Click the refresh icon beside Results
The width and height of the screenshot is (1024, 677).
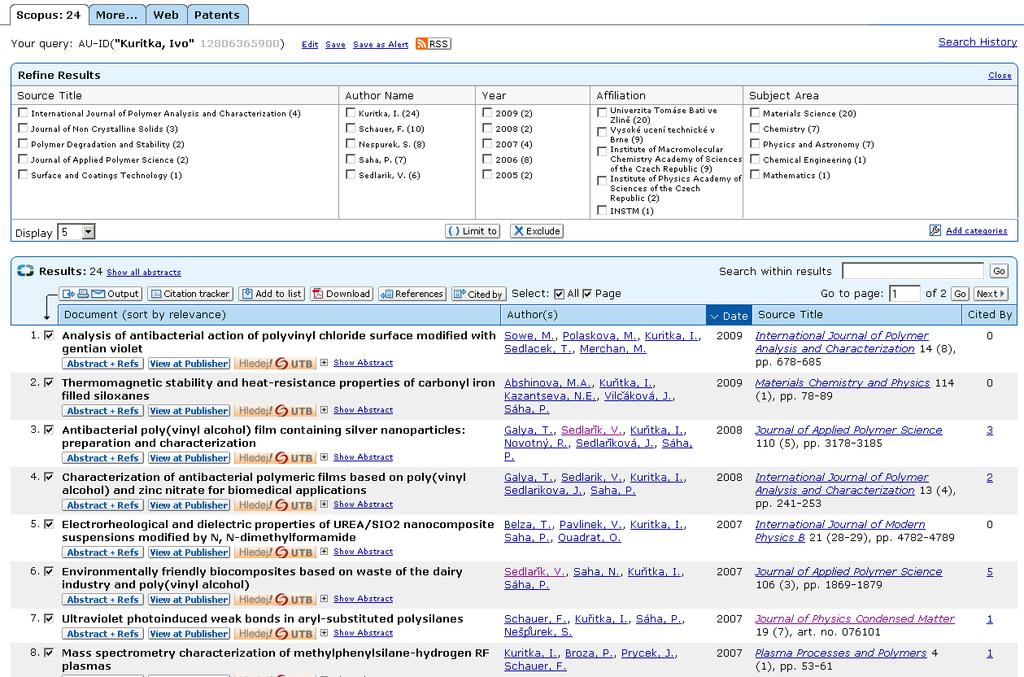[x=25, y=271]
